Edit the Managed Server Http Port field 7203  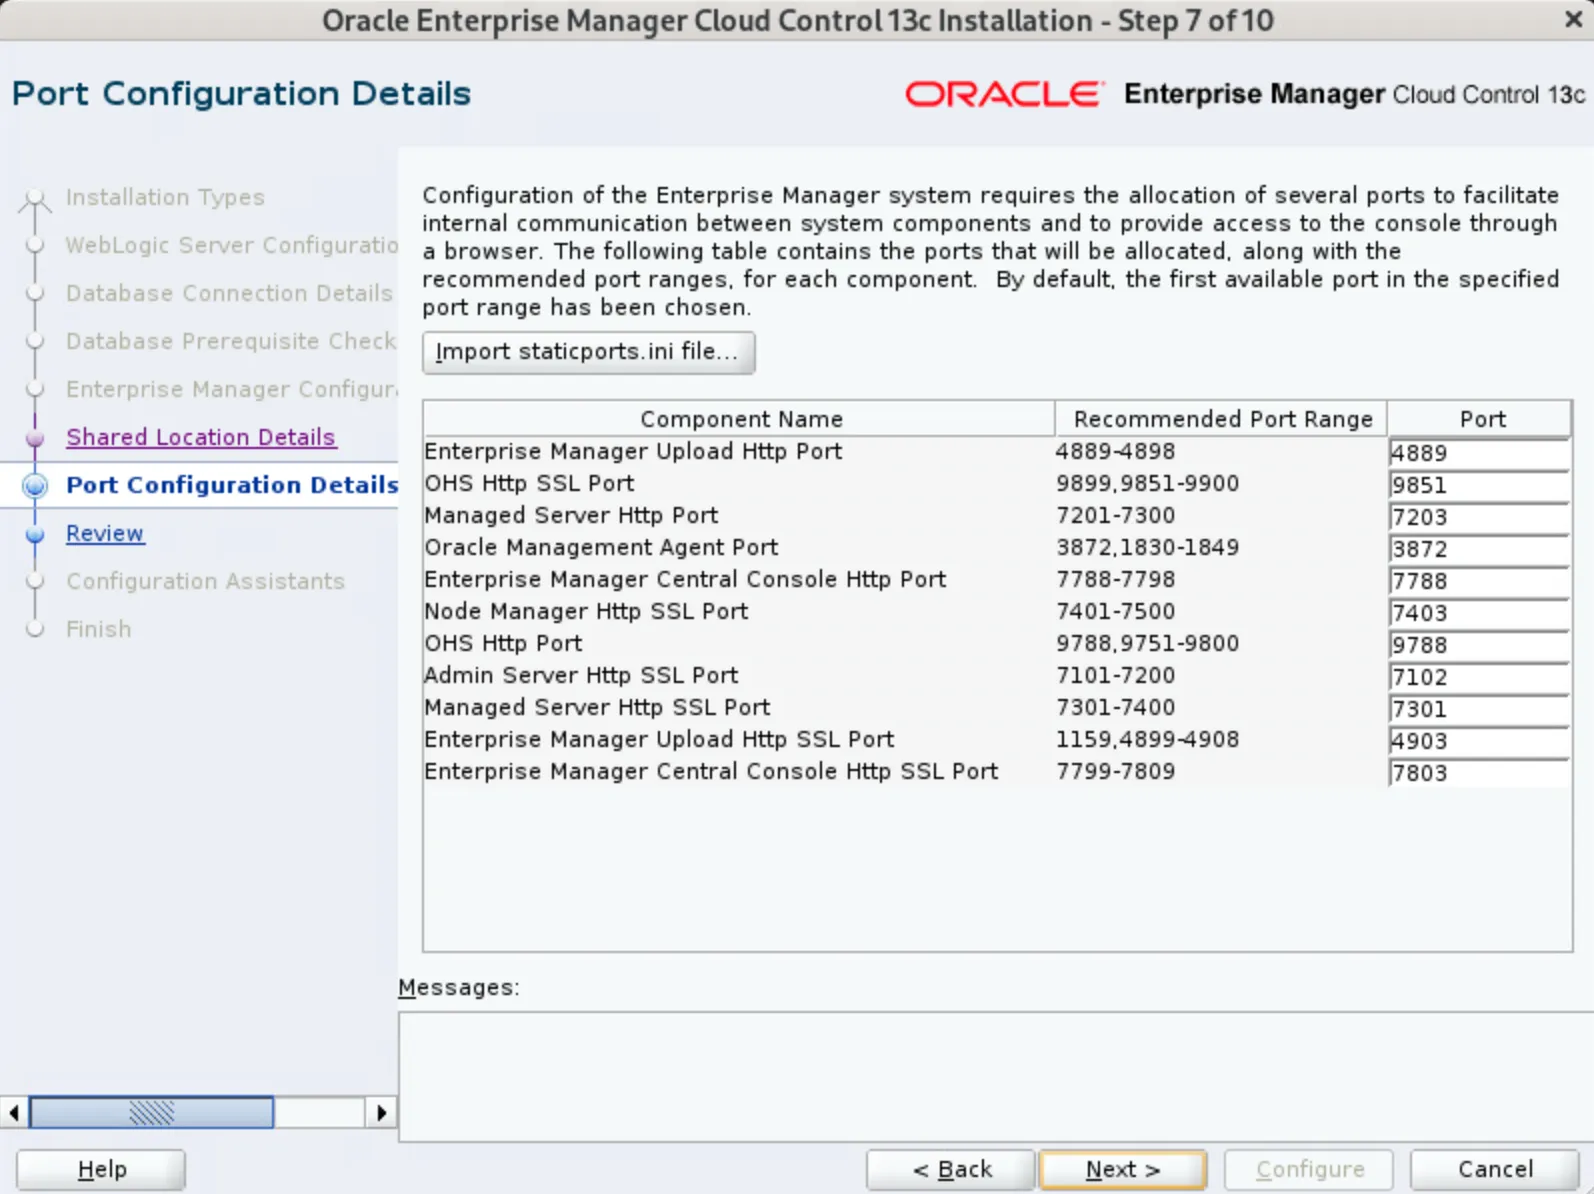coord(1479,517)
